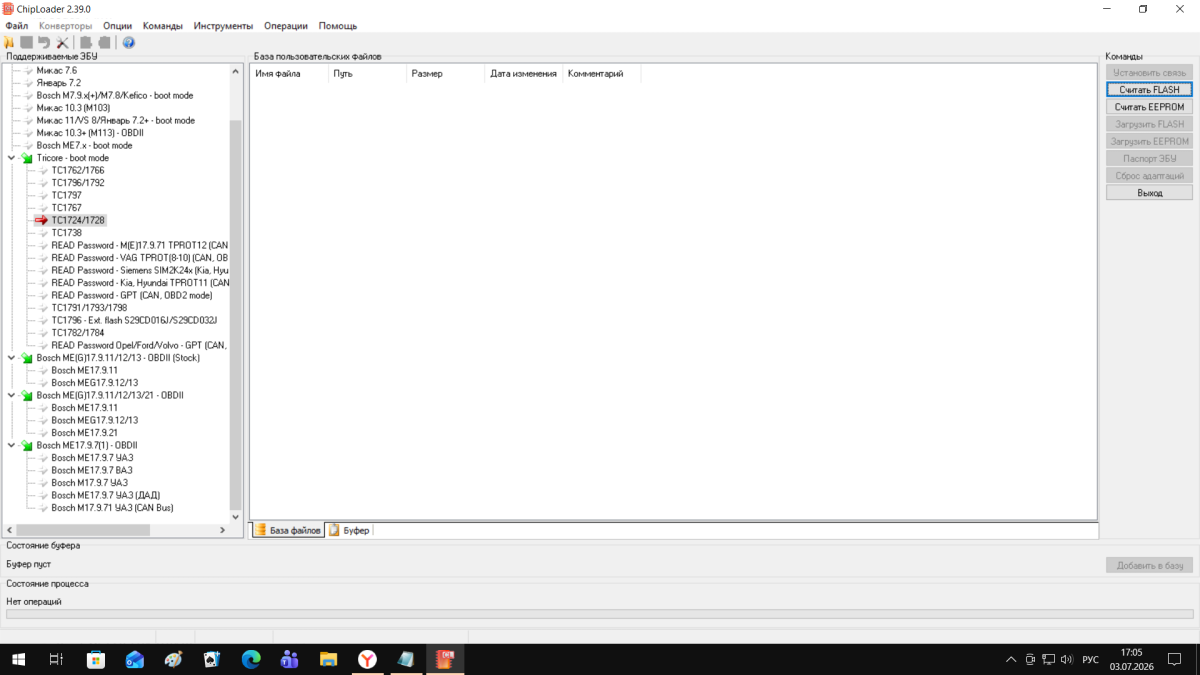The image size is (1200, 675).
Task: Click the database icon on the База файлов tab
Action: click(x=261, y=530)
